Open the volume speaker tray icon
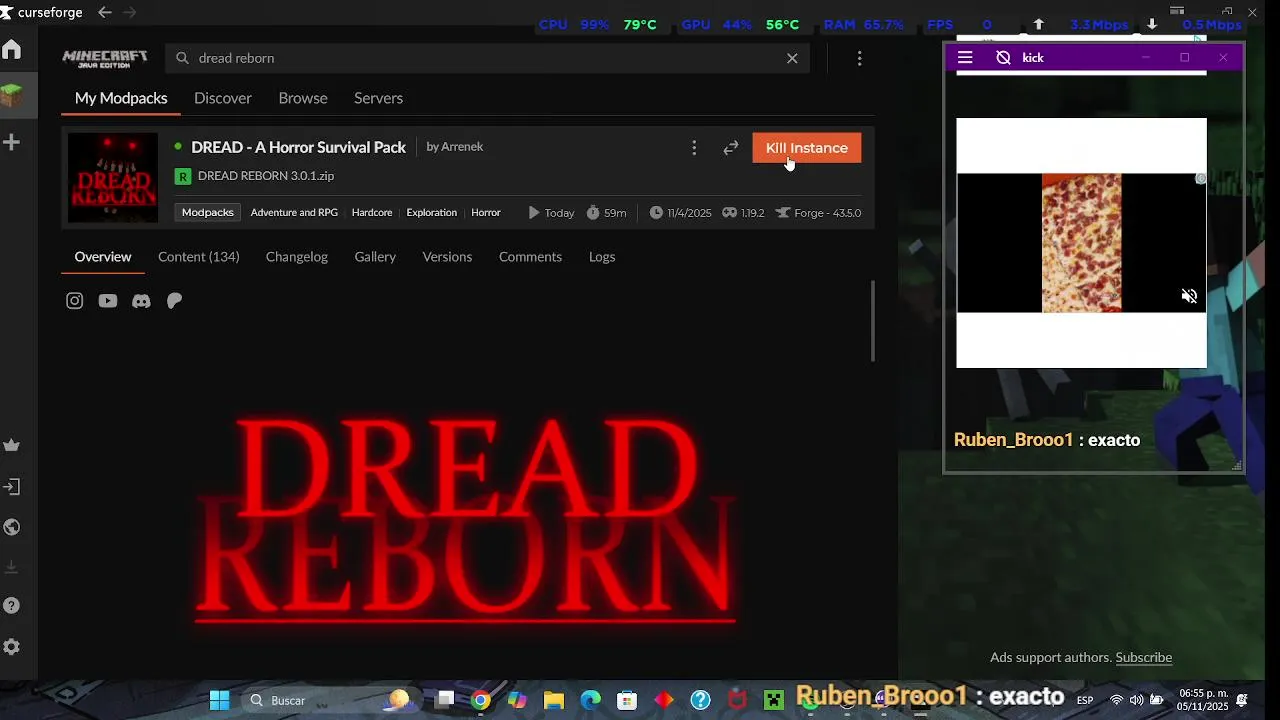Image resolution: width=1280 pixels, height=720 pixels. point(1136,700)
